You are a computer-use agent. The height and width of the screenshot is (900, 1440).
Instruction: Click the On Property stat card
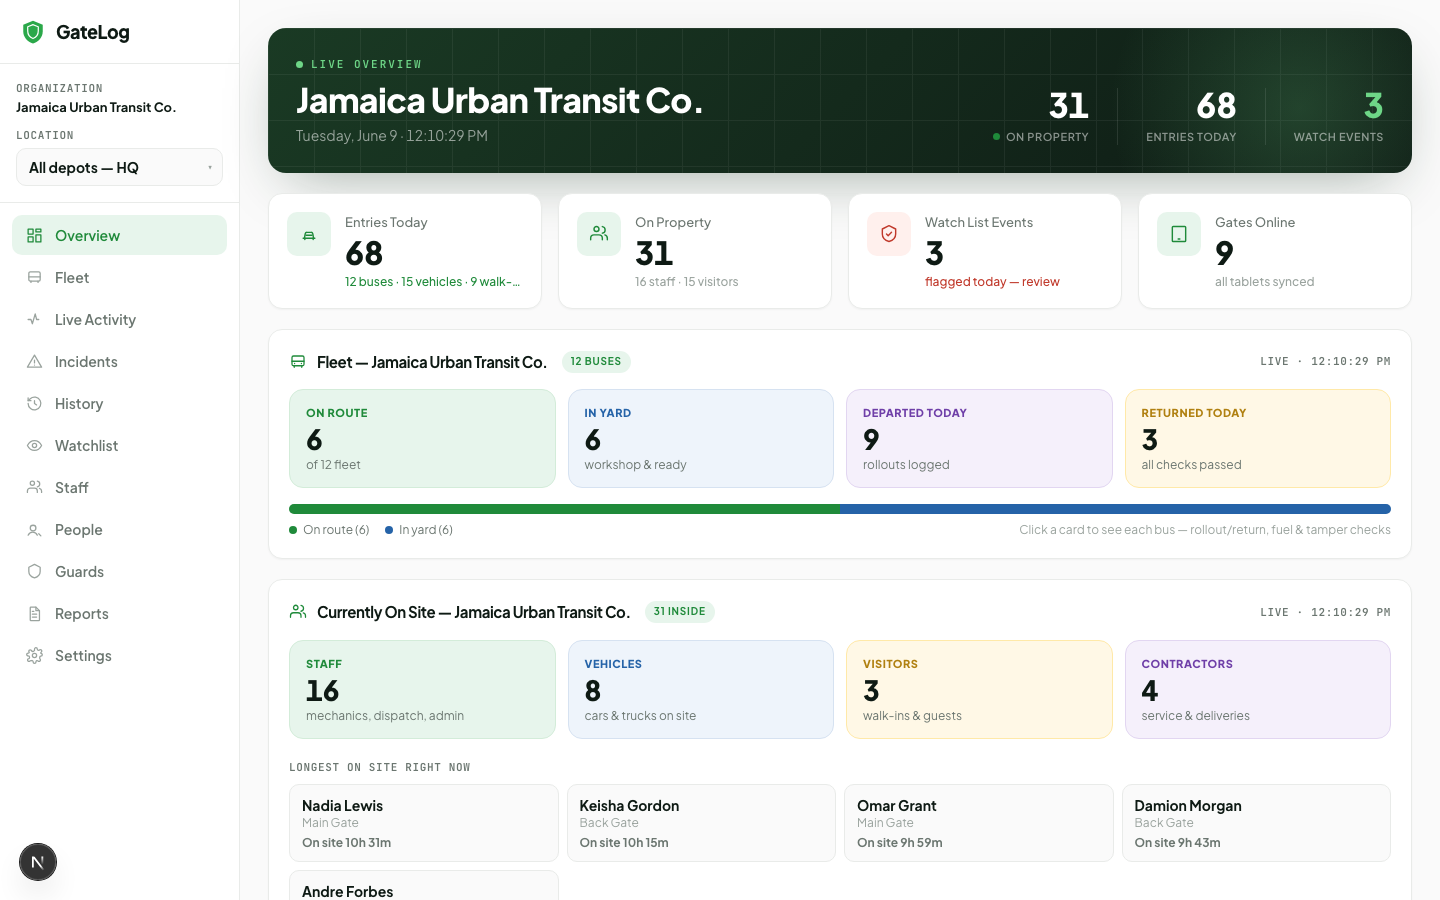(695, 251)
